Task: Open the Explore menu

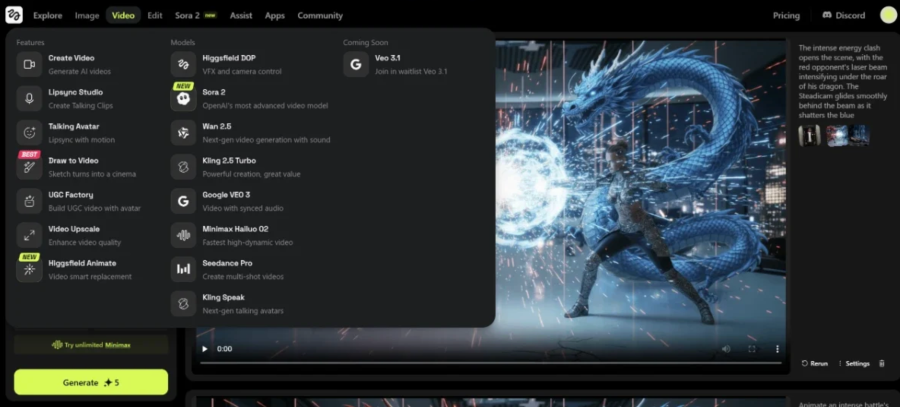Action: tap(48, 15)
